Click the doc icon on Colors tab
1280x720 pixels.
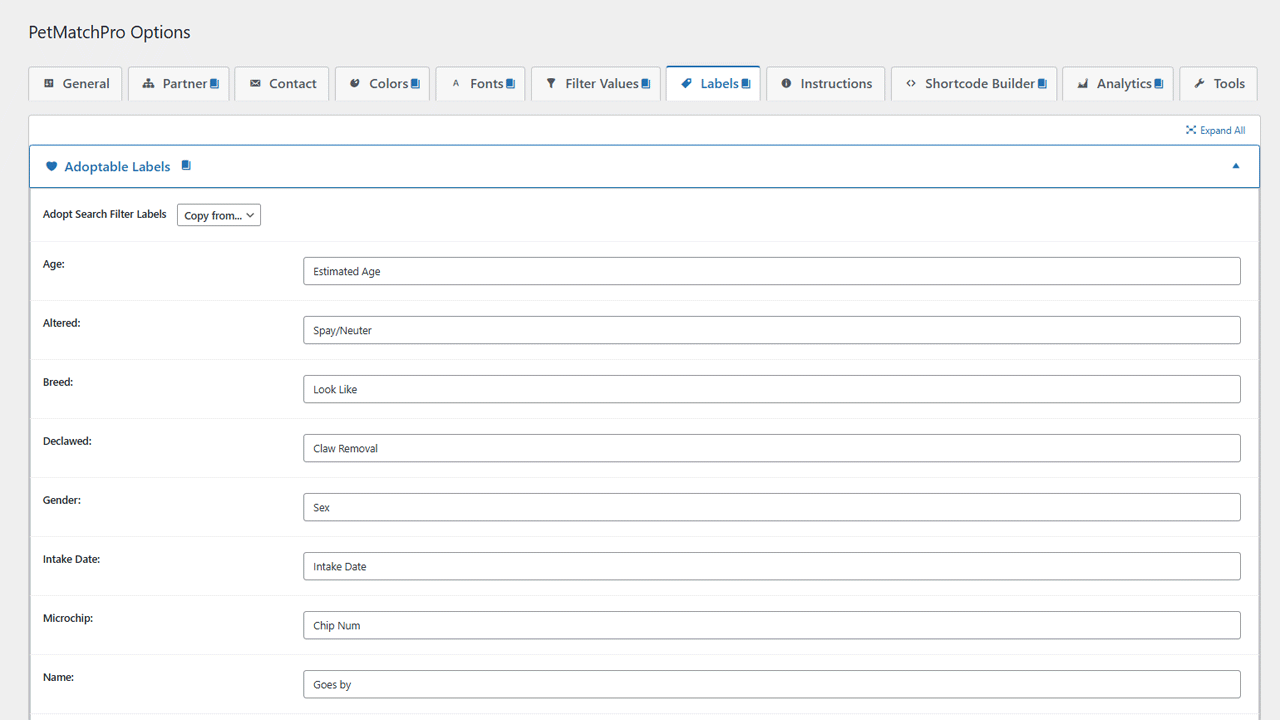coord(414,84)
